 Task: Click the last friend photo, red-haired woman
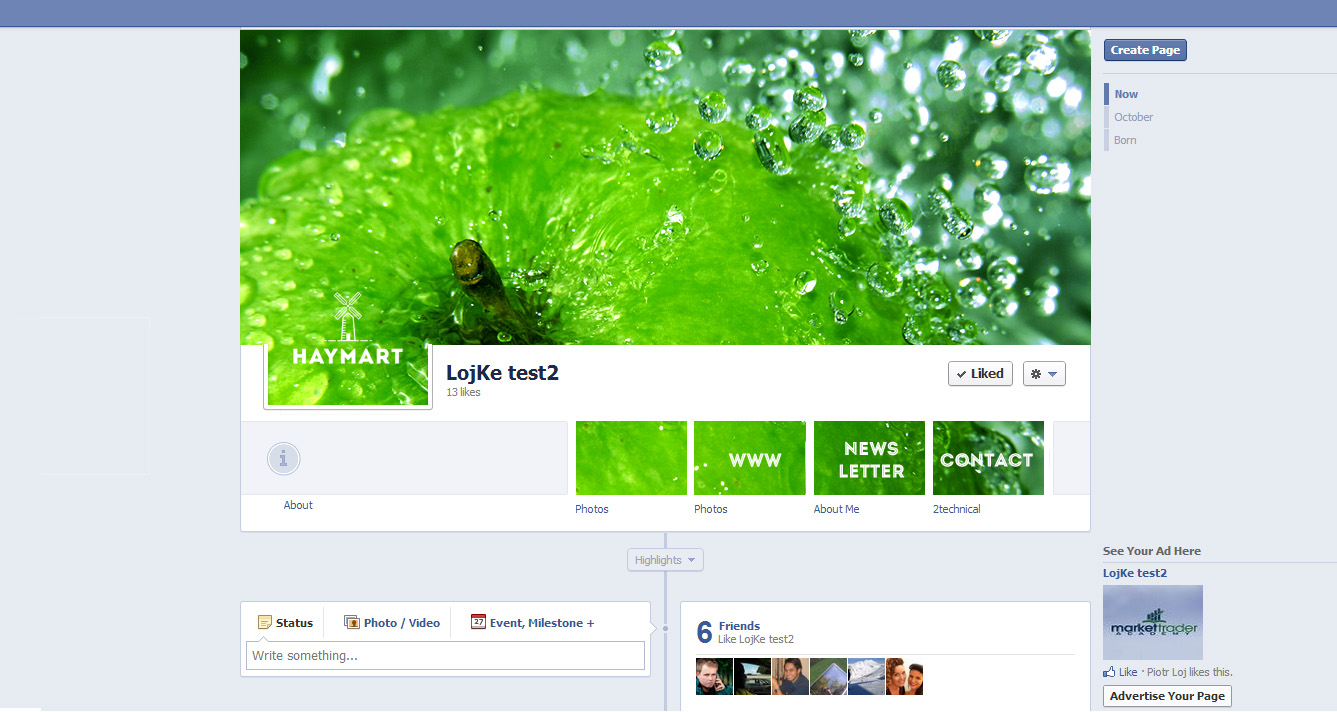[904, 676]
